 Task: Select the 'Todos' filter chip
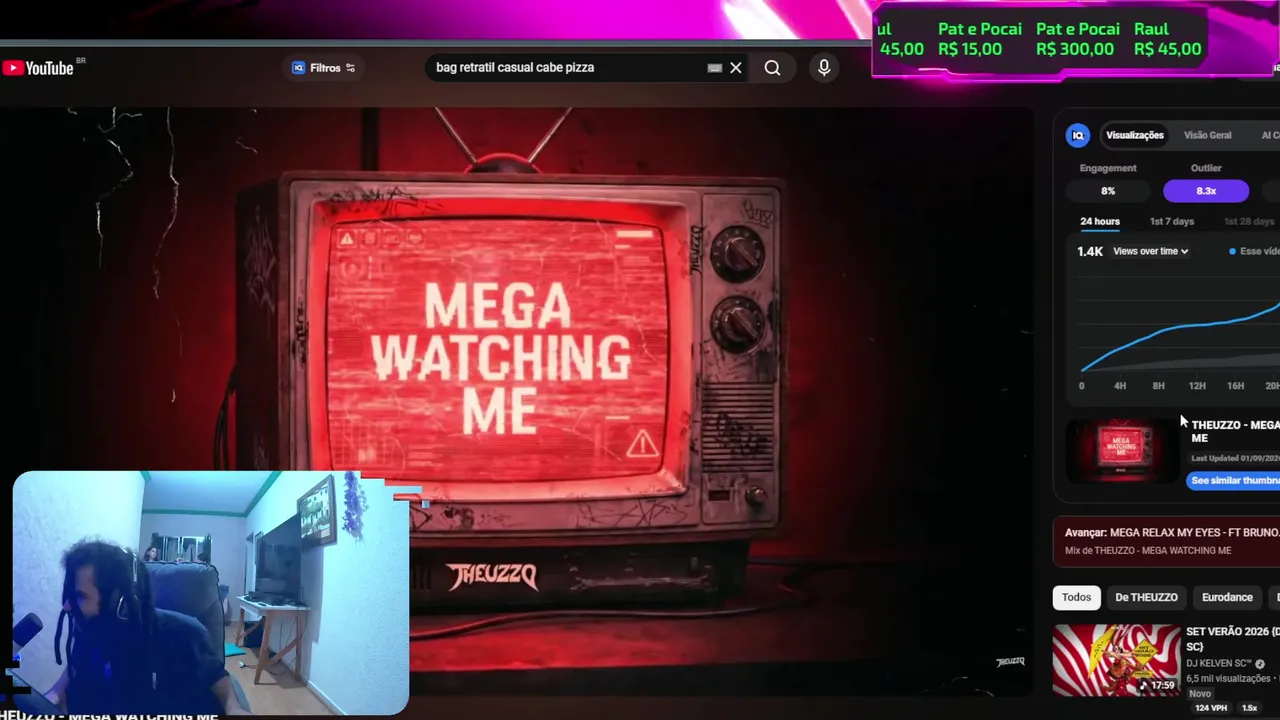point(1076,597)
